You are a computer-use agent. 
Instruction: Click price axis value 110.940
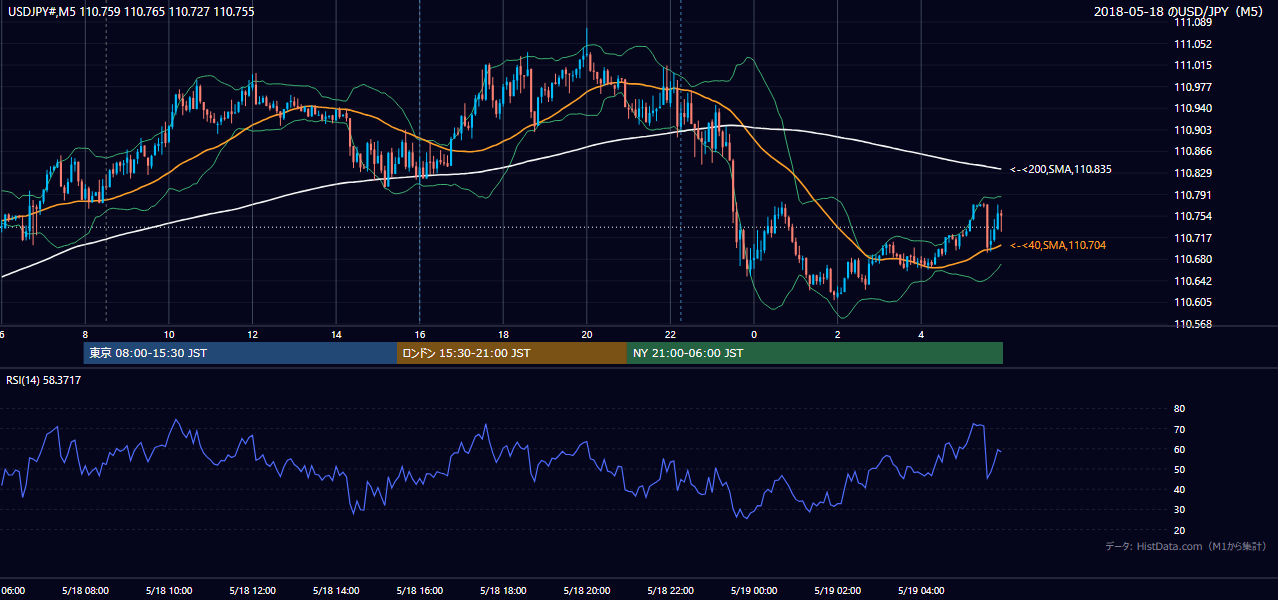1194,109
